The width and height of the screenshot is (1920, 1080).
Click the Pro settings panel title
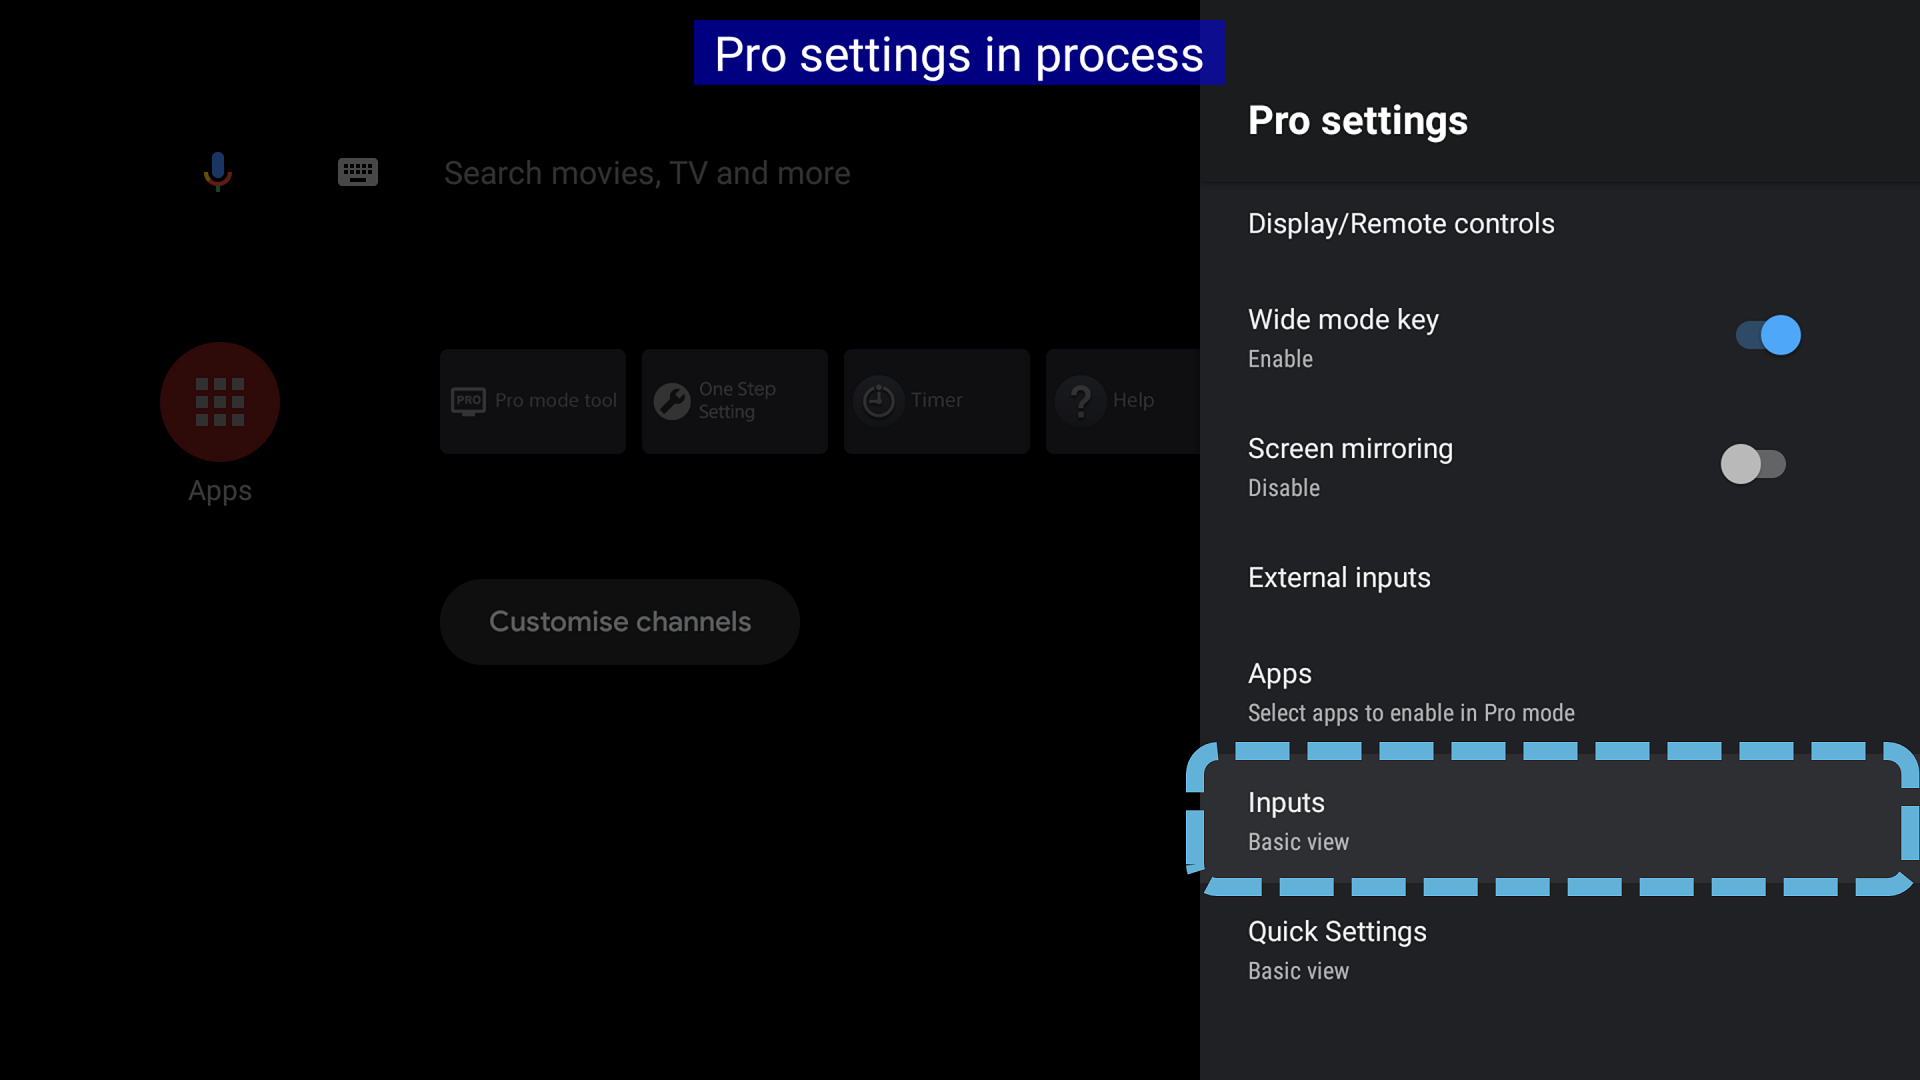coord(1357,121)
